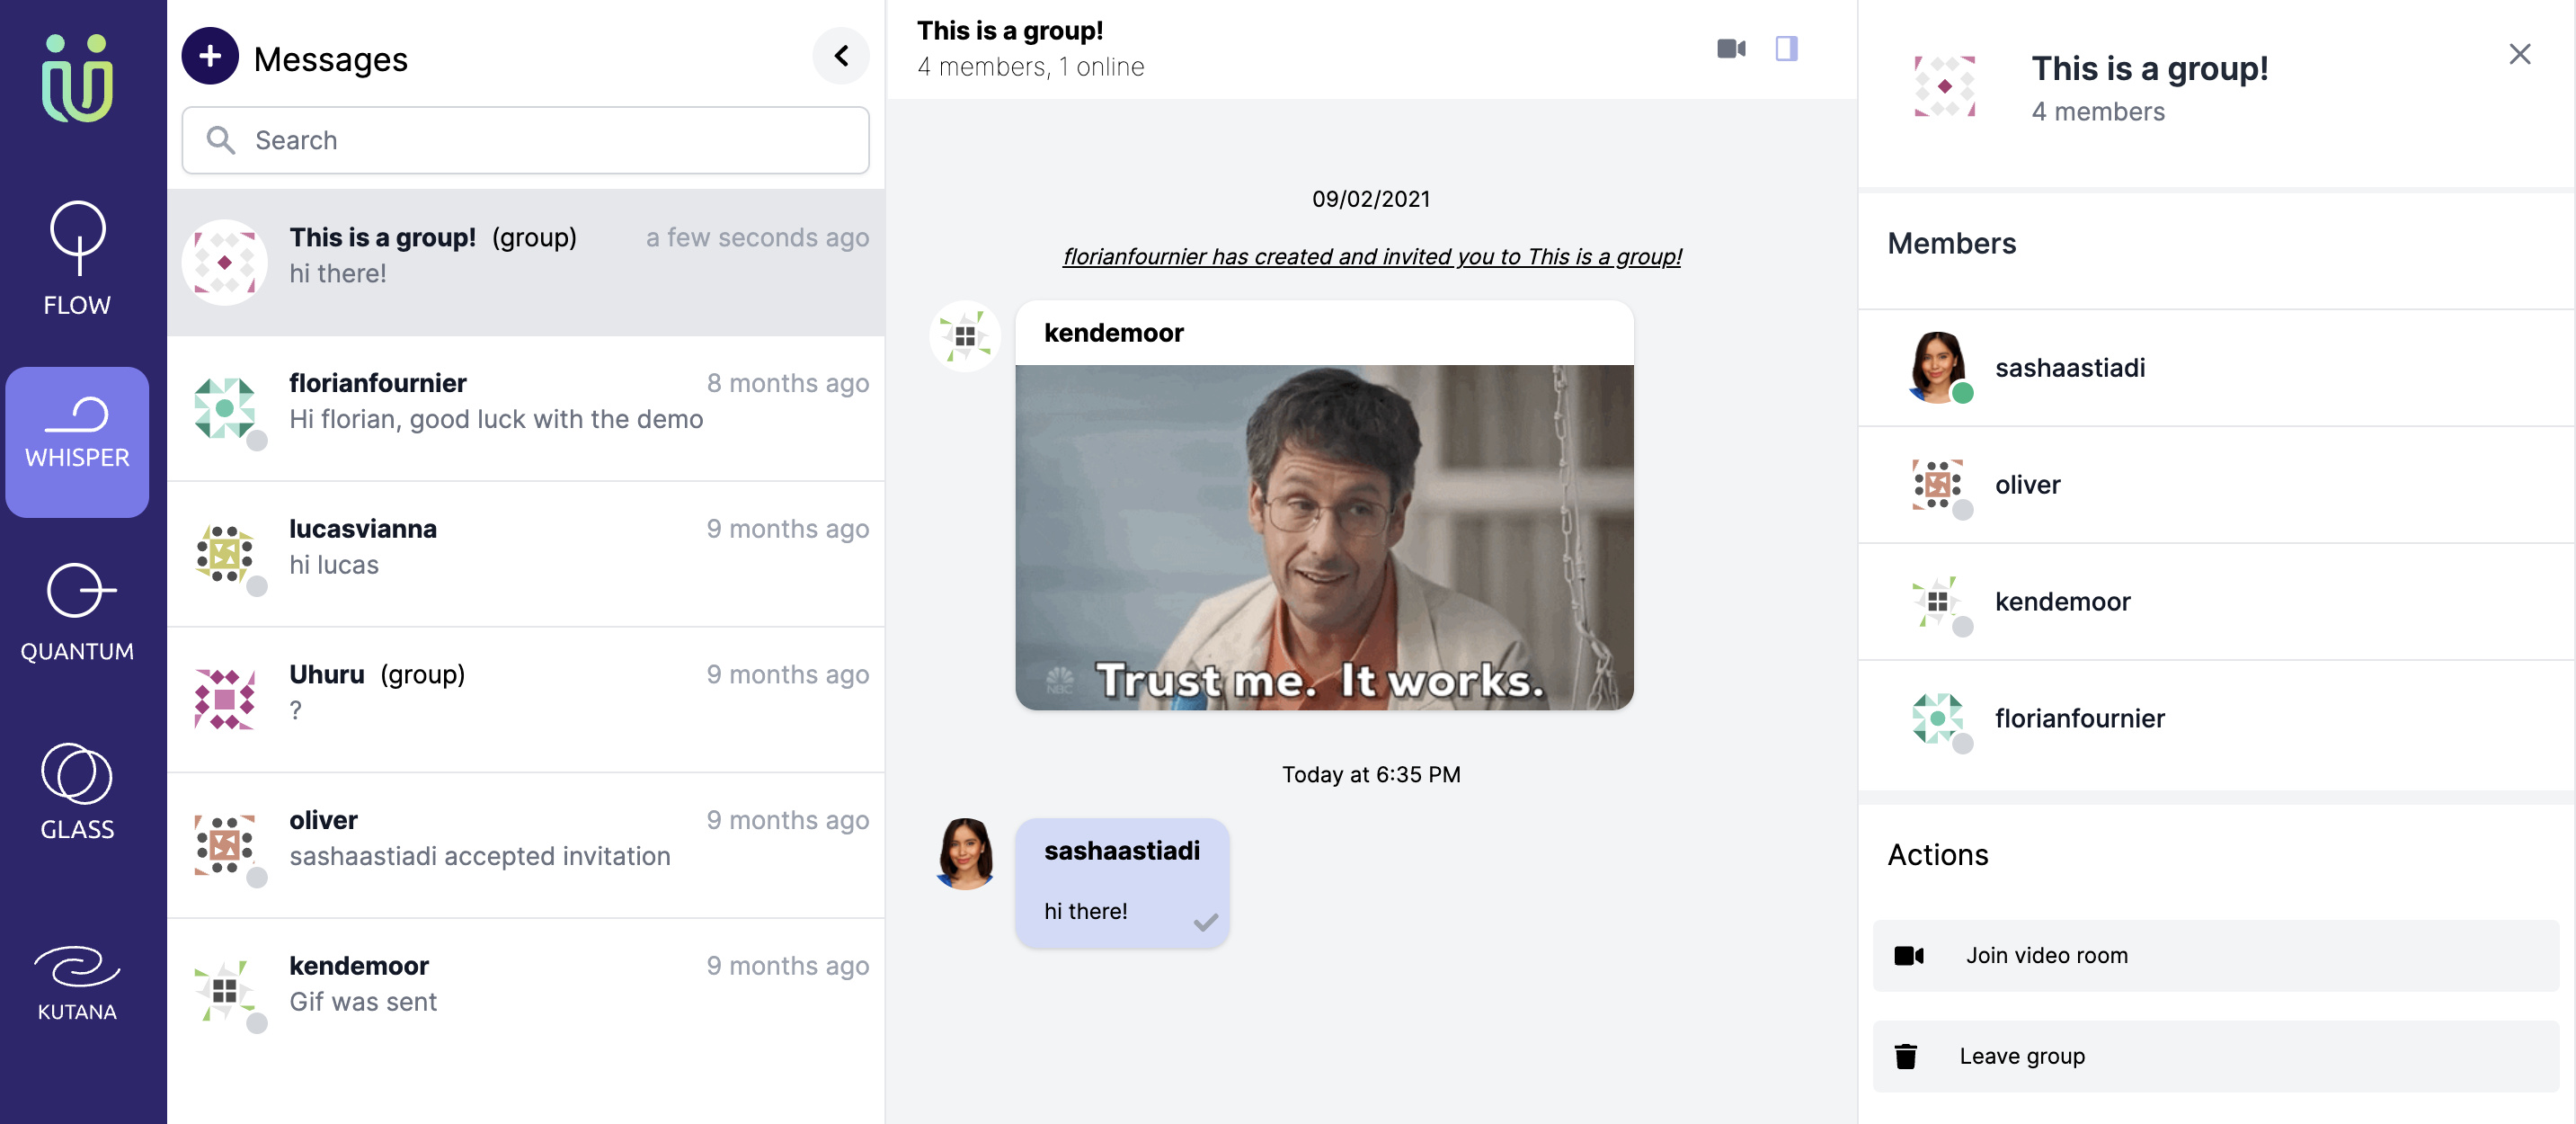Viewport: 2576px width, 1124px height.
Task: Click the sashaastiadi name in the message bubble
Action: [1121, 851]
